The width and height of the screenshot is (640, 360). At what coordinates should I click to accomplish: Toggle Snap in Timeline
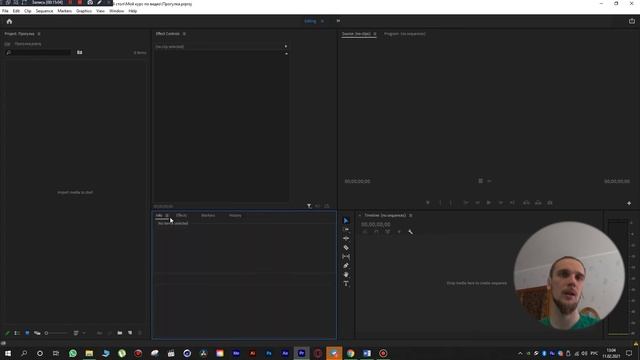click(376, 232)
